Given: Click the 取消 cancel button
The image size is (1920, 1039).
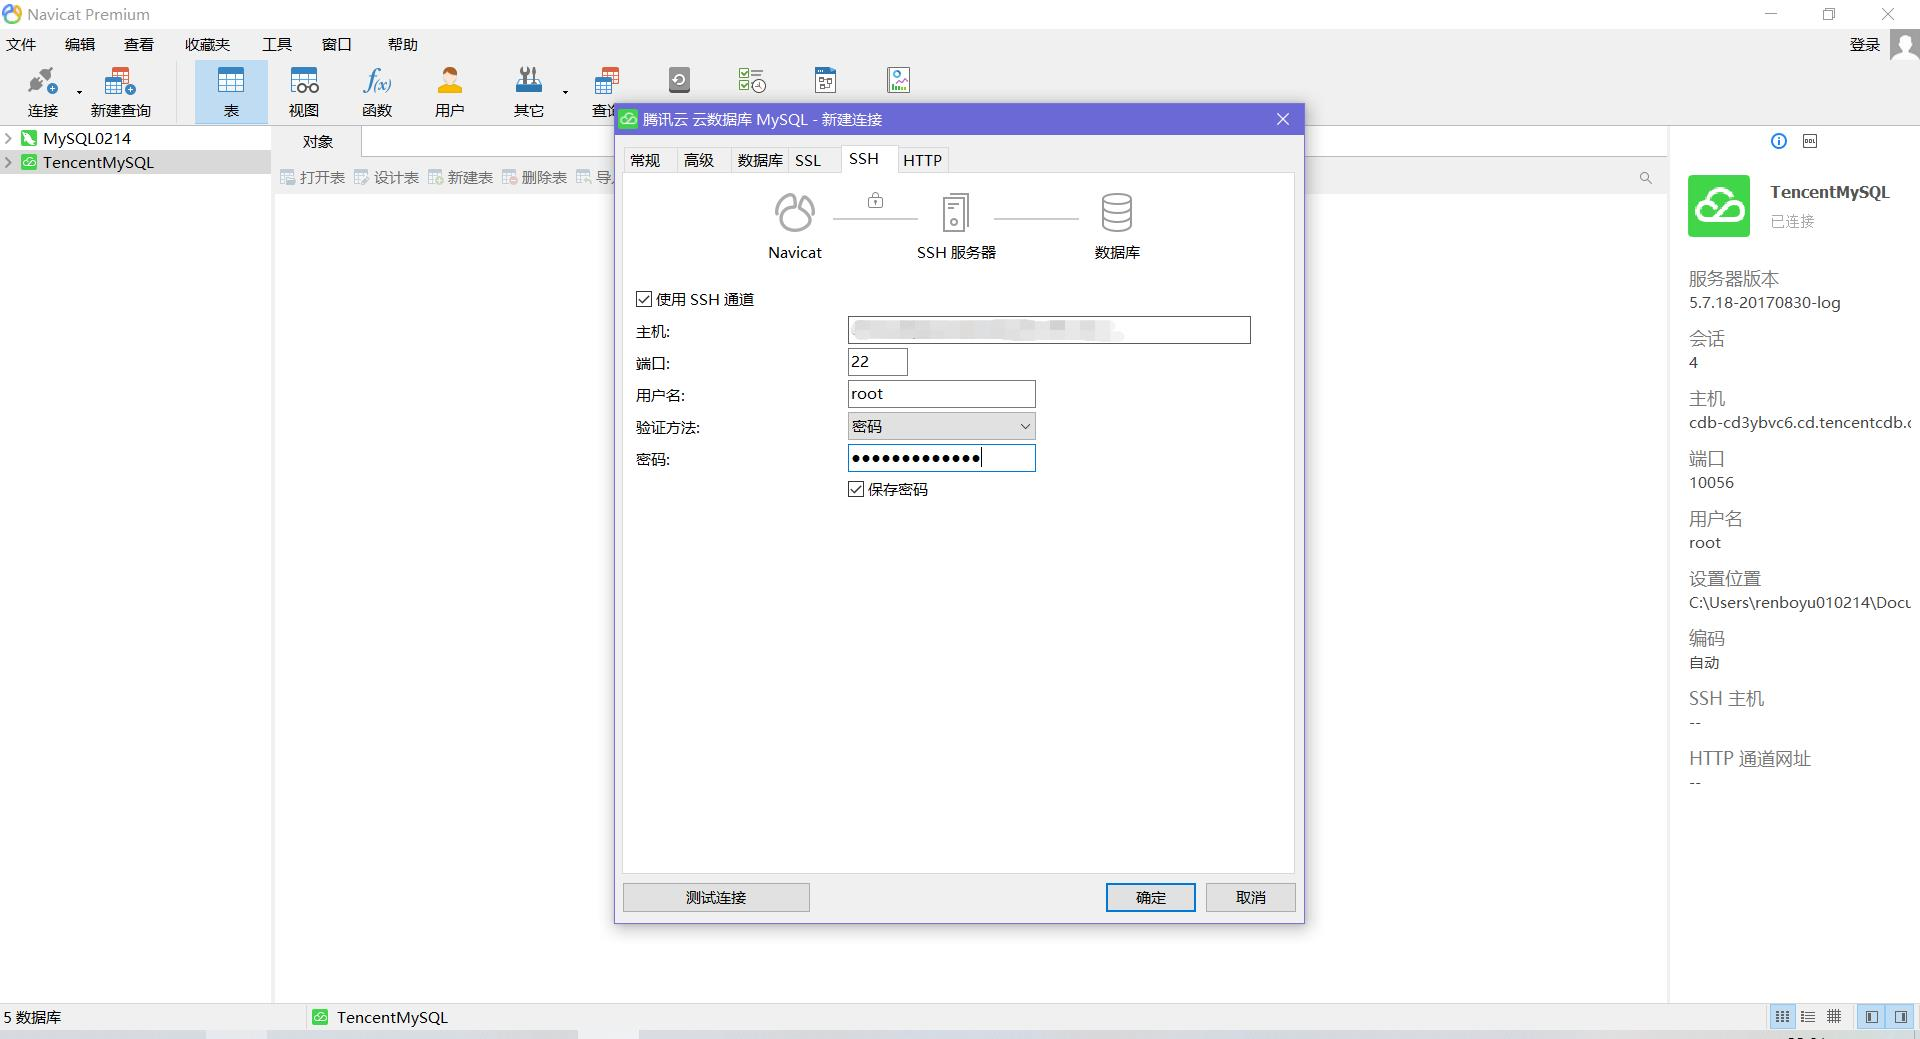Looking at the screenshot, I should point(1250,897).
